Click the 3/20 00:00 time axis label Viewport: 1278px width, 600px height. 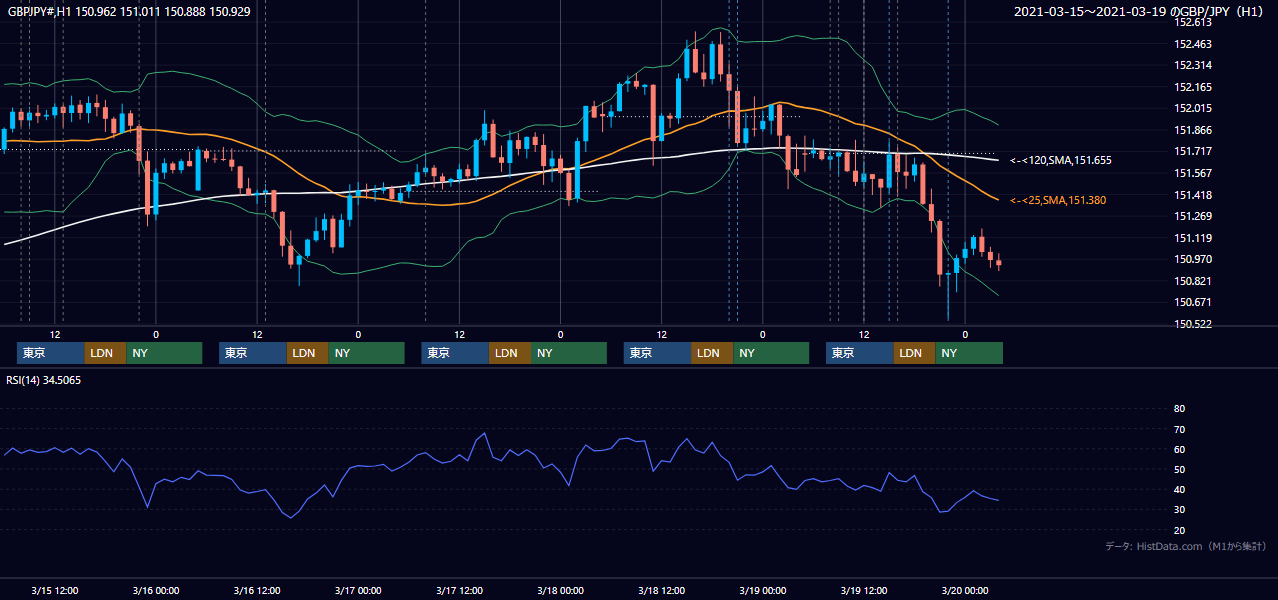964,589
